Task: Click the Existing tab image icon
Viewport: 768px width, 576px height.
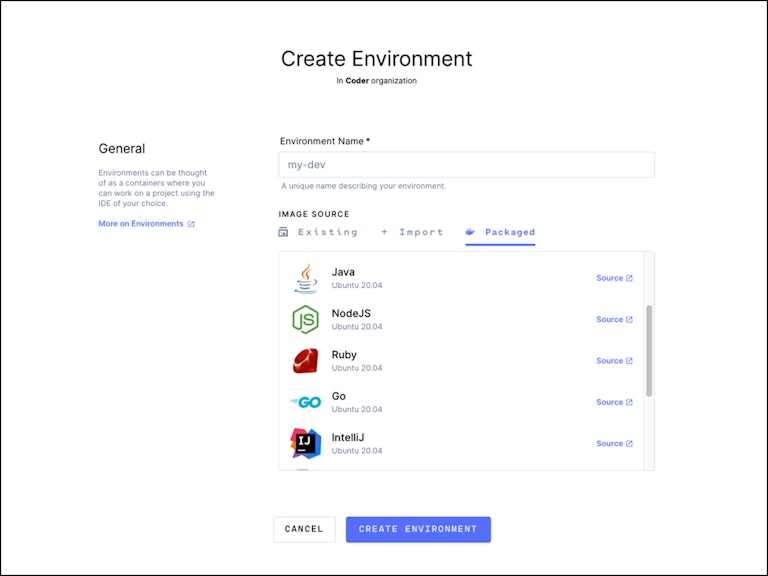Action: [283, 232]
